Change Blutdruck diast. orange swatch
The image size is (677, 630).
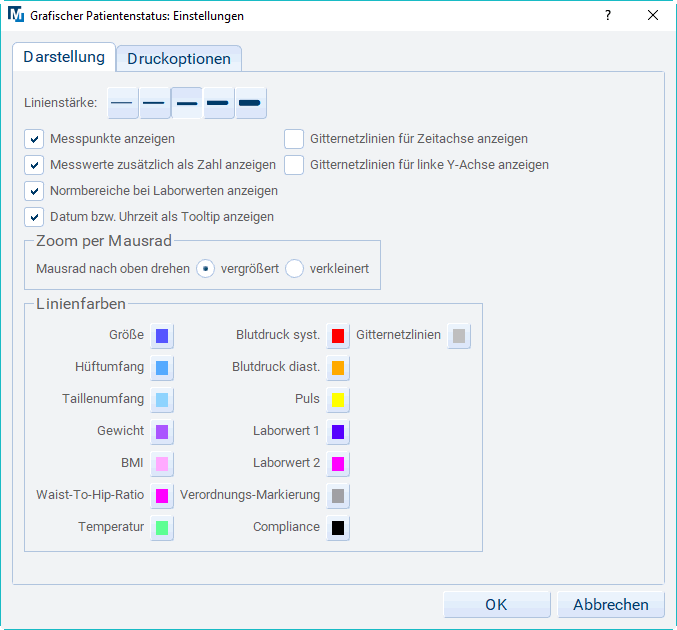coord(338,367)
